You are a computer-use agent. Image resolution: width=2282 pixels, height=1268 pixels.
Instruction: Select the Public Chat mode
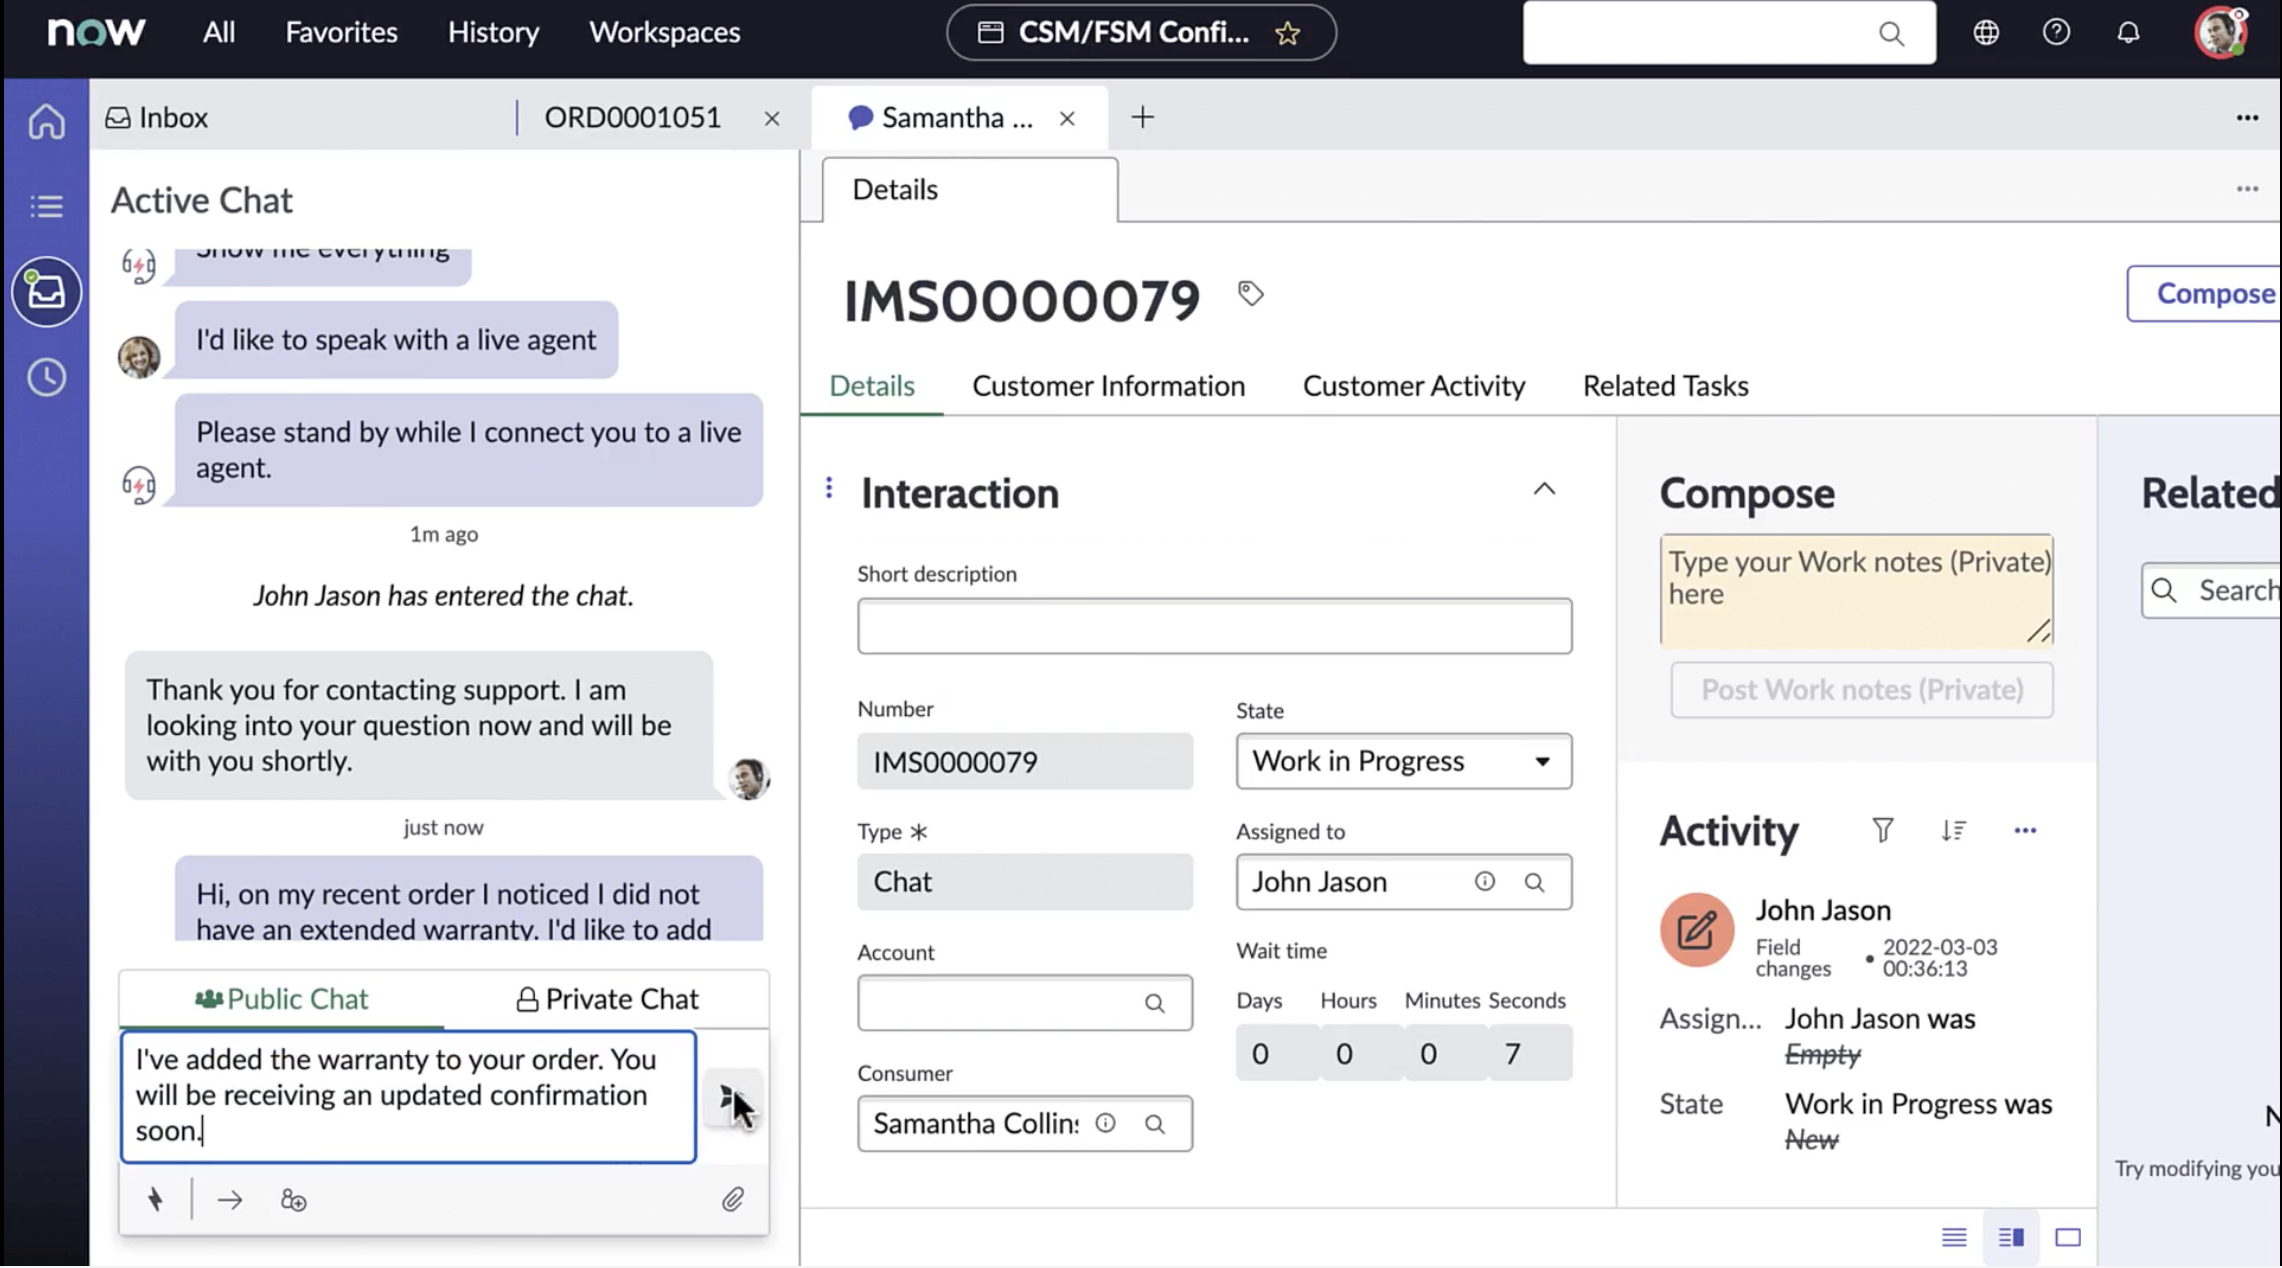coord(282,999)
